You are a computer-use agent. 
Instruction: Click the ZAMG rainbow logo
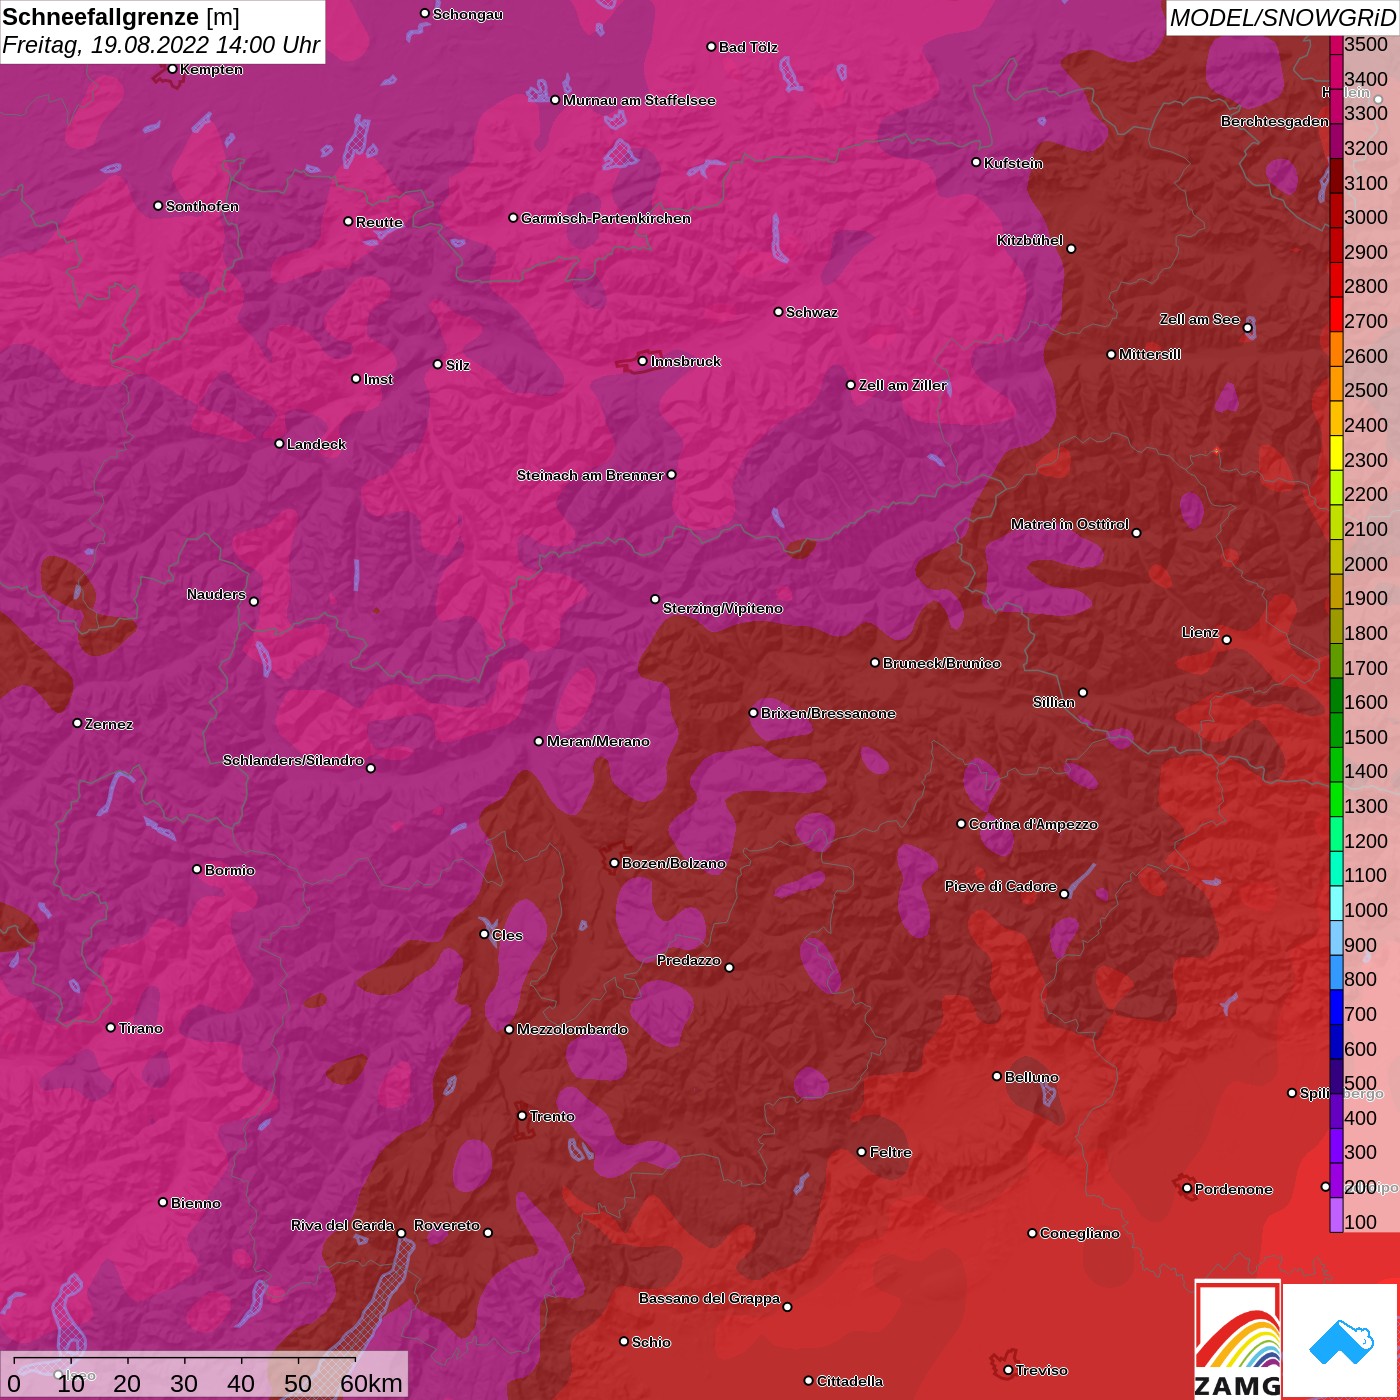[x=1238, y=1341]
